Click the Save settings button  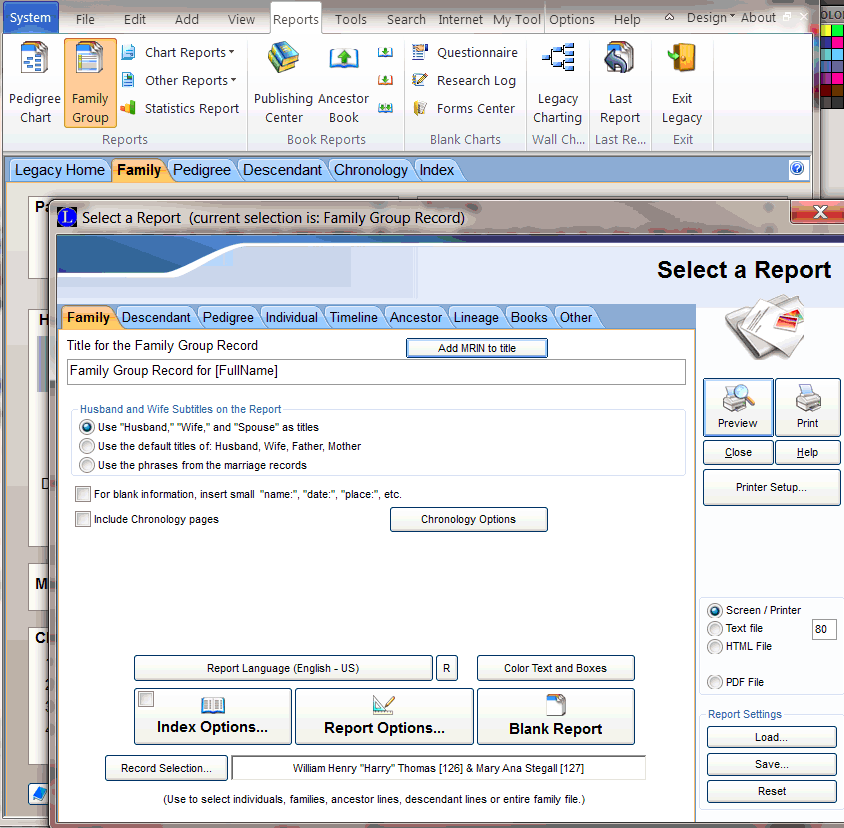[x=771, y=764]
